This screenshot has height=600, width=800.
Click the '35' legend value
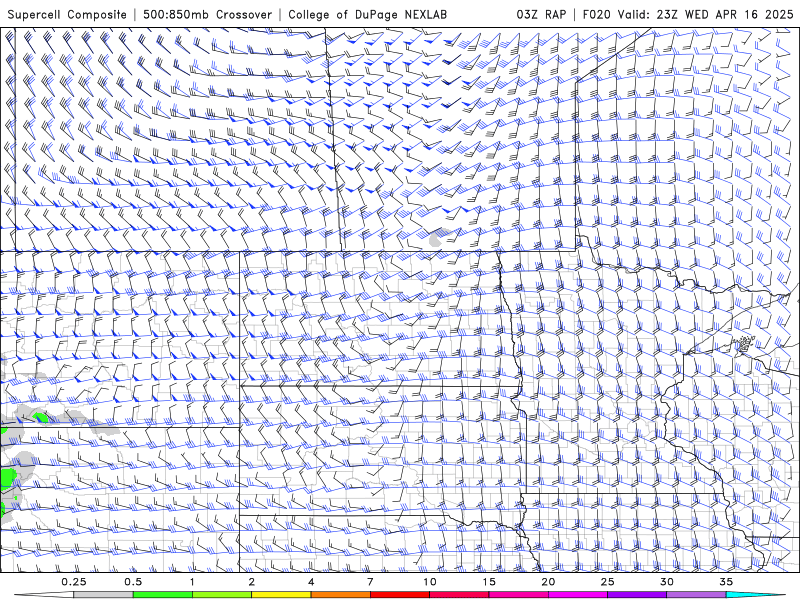(x=726, y=582)
